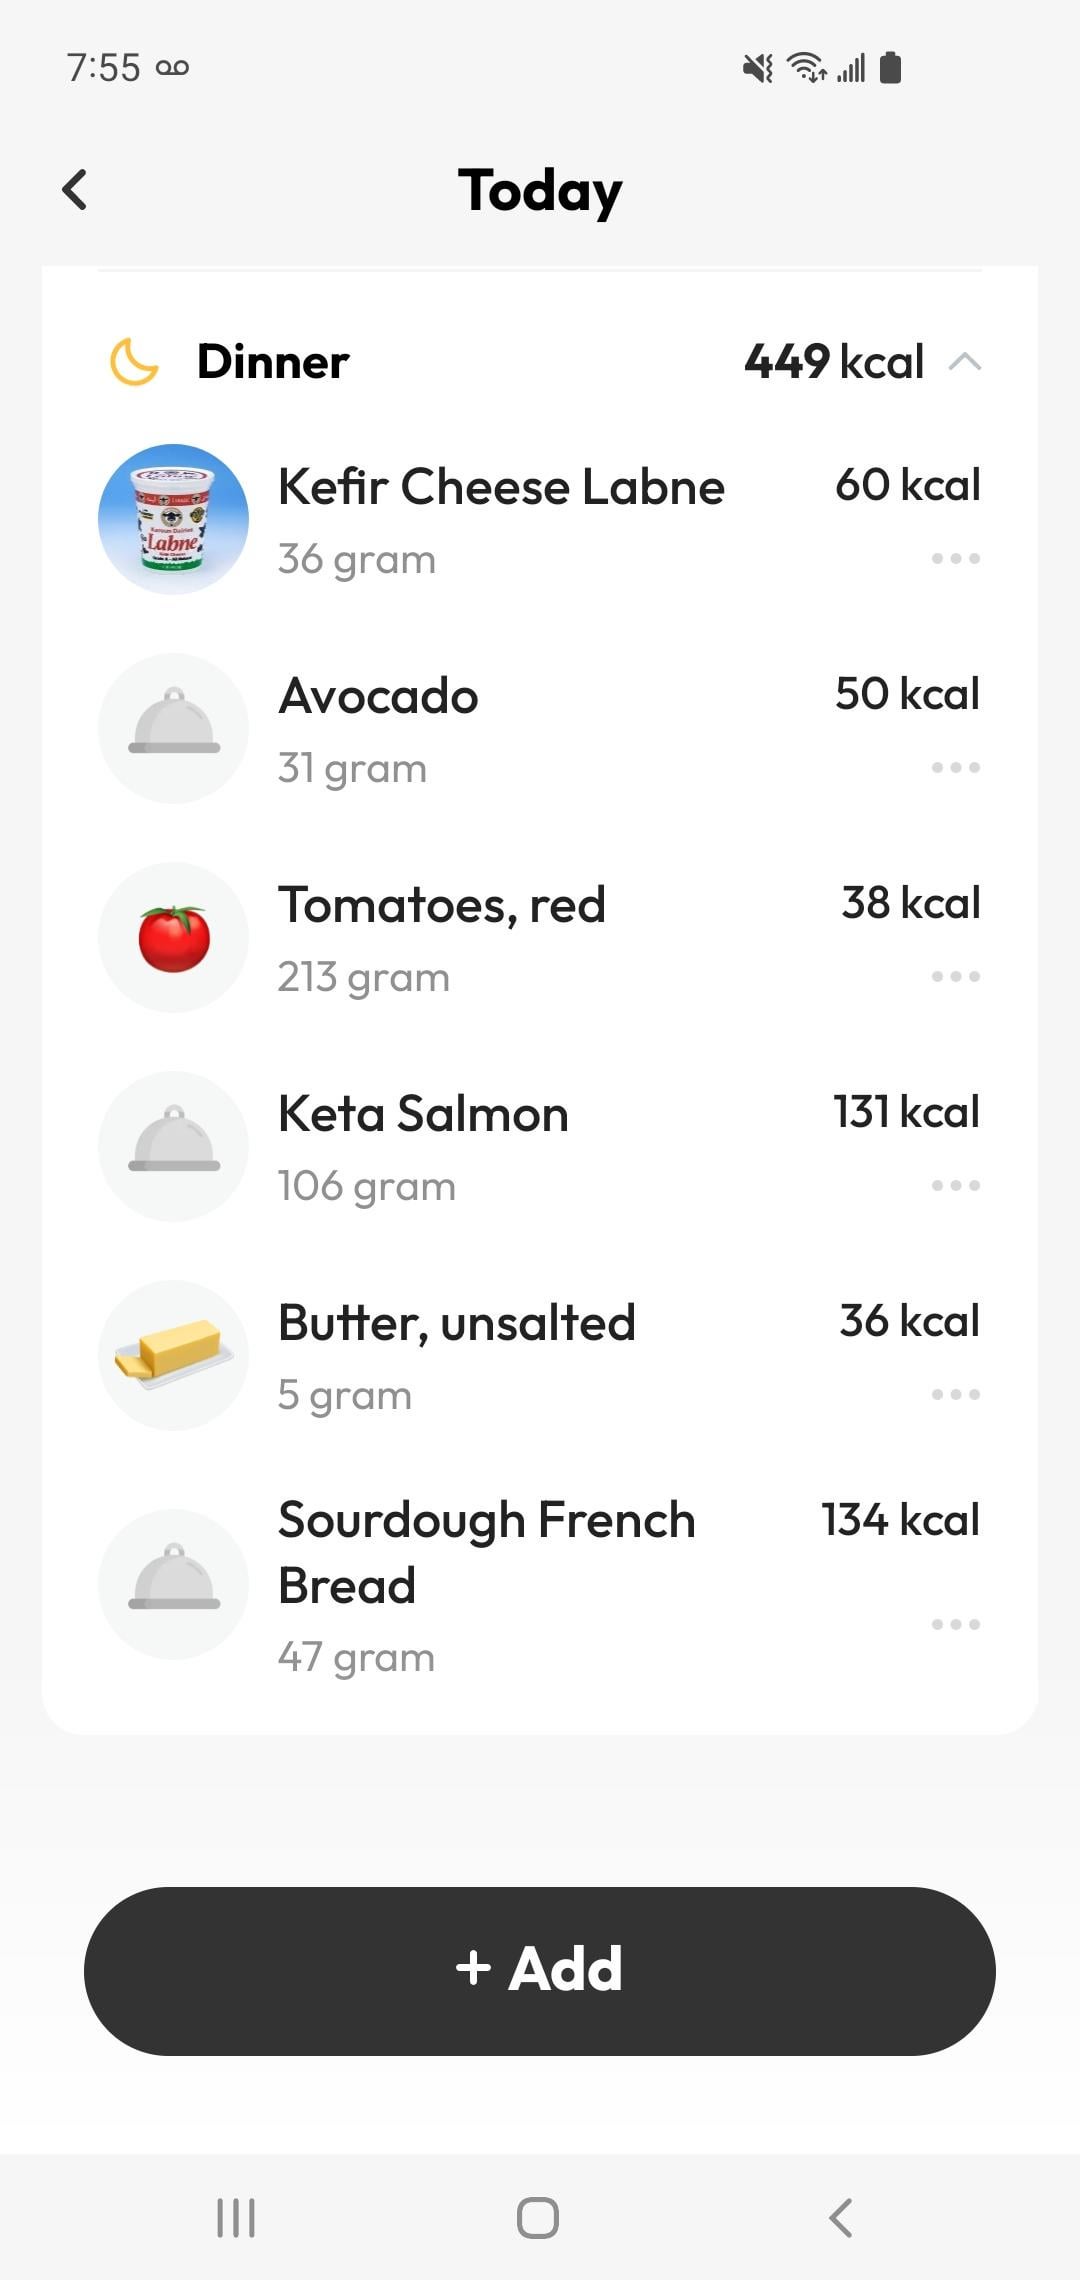The image size is (1080, 2280).
Task: Open the Avocado three-dot menu
Action: (x=955, y=767)
